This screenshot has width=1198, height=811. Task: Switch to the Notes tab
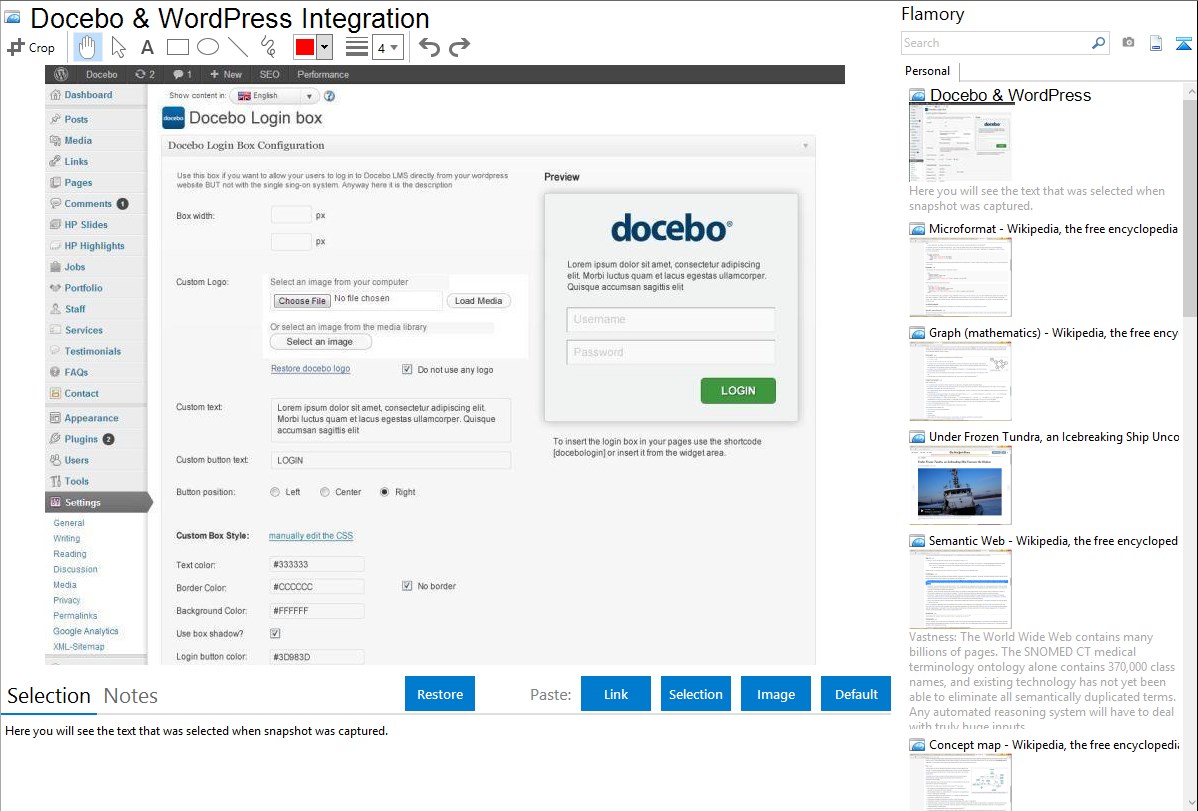click(x=130, y=696)
